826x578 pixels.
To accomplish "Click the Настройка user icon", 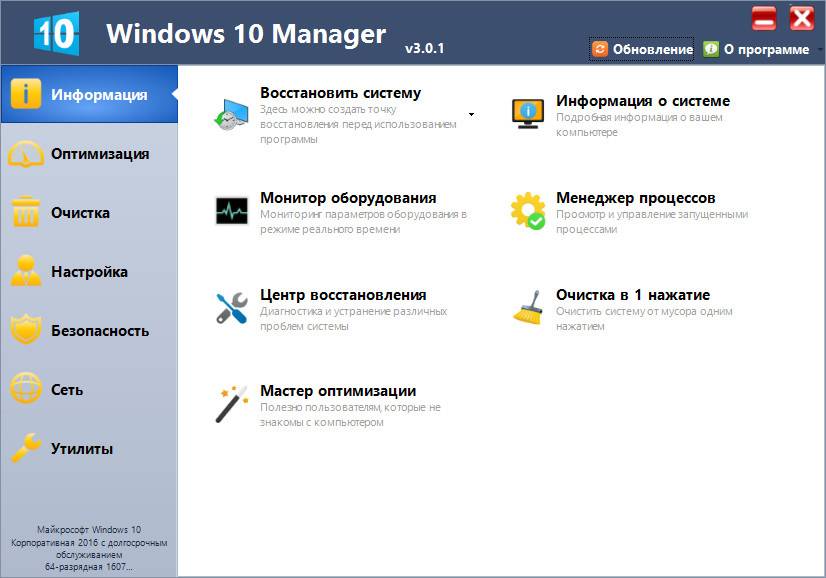I will pyautogui.click(x=25, y=271).
